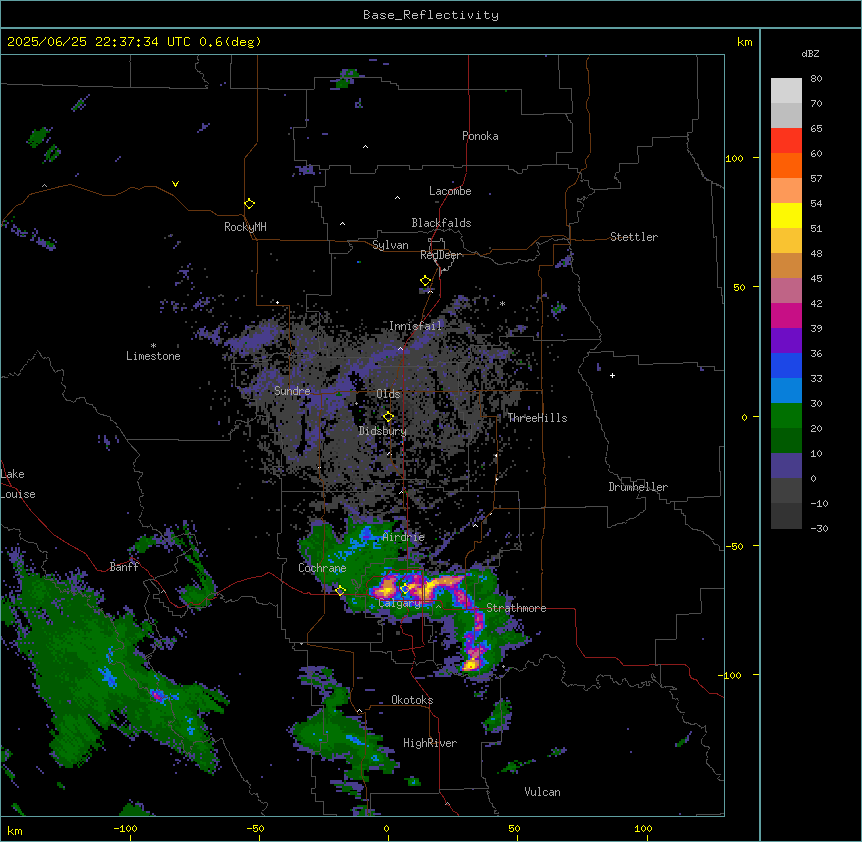Click the 50 tick on the right axis

click(x=739, y=287)
